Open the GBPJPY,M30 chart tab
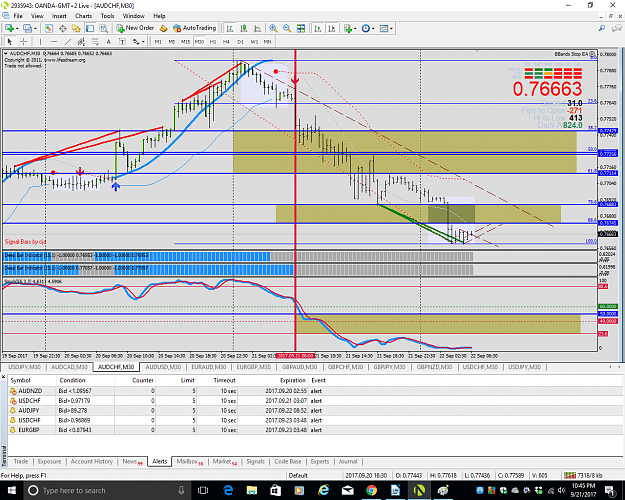The image size is (625, 500). [389, 367]
